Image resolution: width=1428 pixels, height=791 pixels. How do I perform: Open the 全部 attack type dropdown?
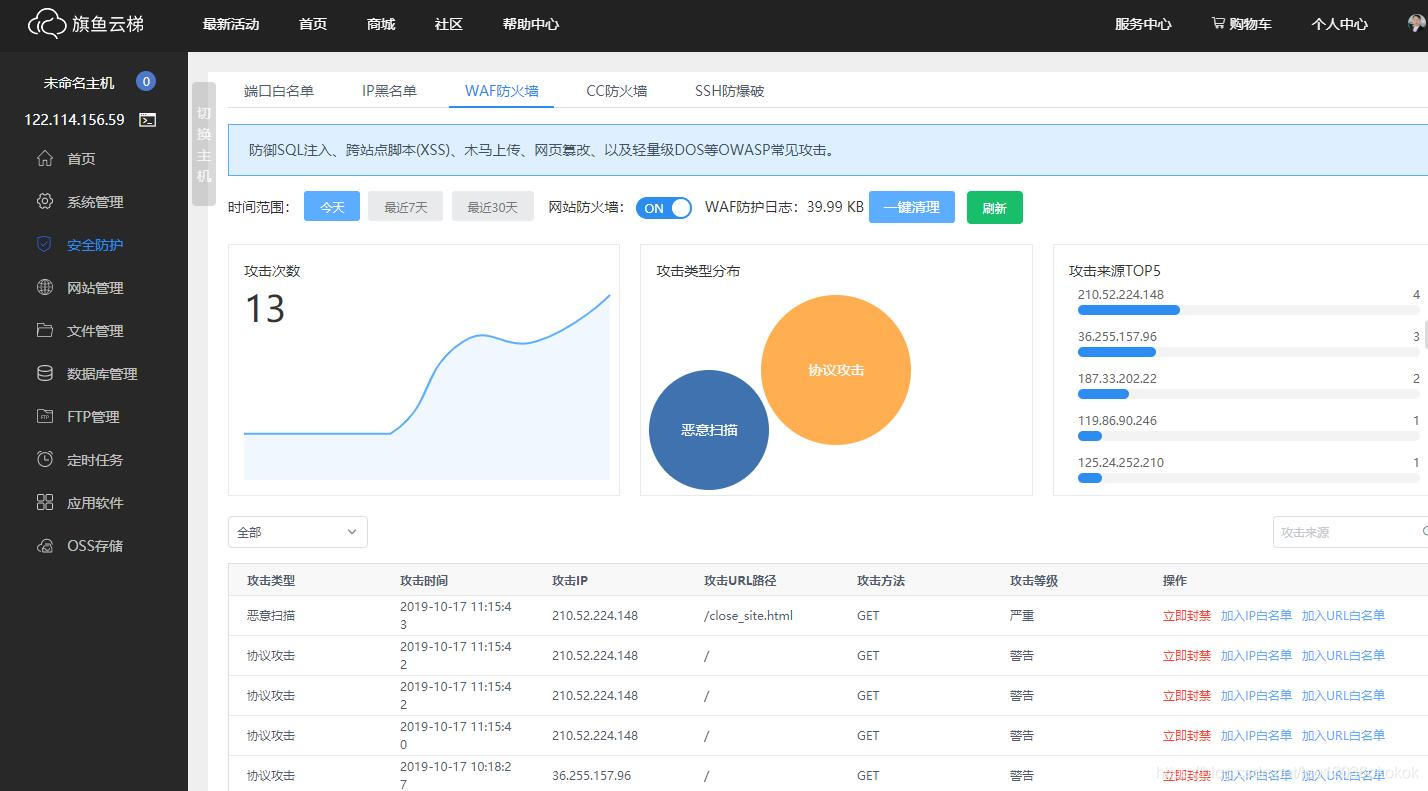point(296,531)
